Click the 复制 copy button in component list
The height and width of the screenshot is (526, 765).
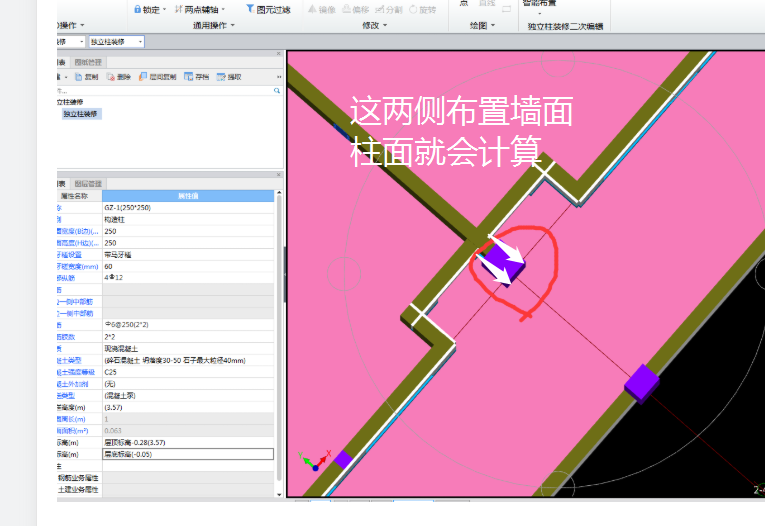point(86,77)
